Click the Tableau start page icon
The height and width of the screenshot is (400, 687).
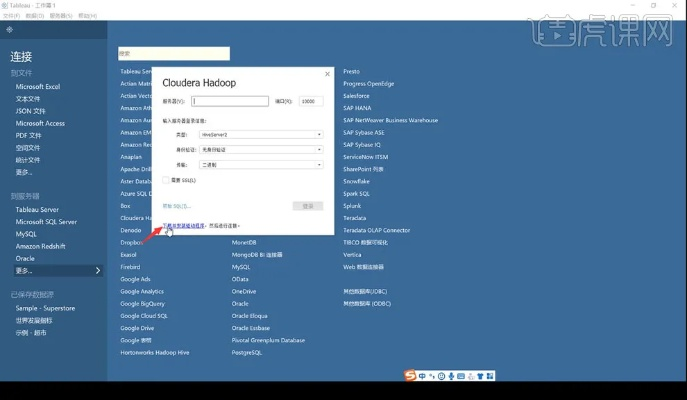click(x=10, y=30)
